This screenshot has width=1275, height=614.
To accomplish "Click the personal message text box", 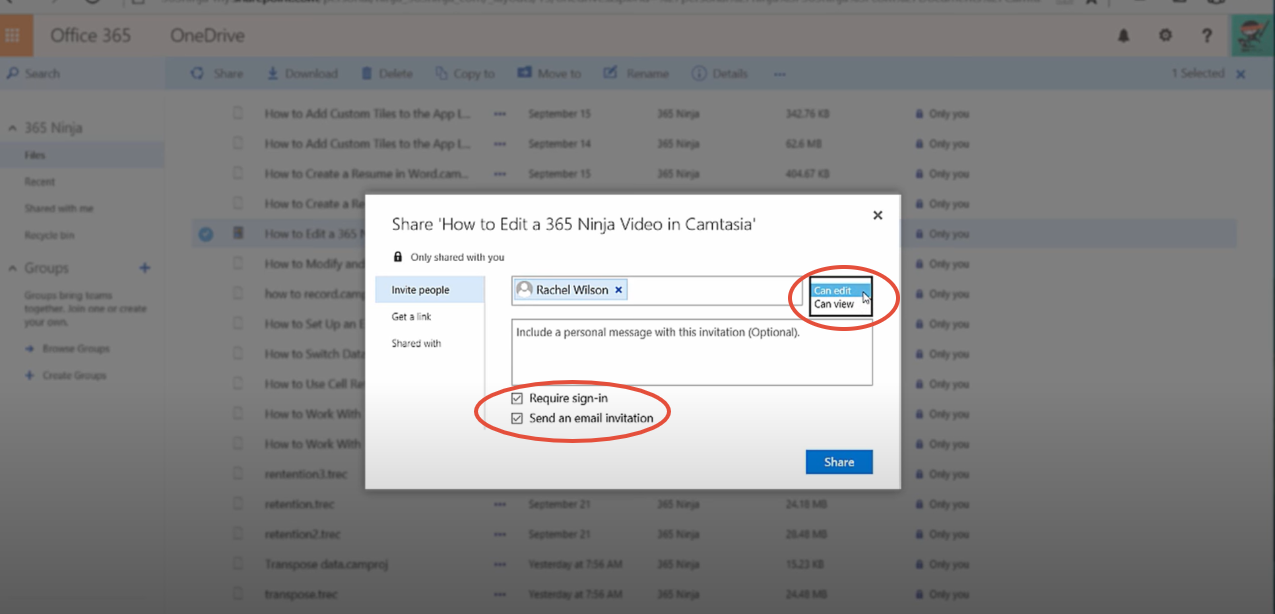I will pyautogui.click(x=692, y=352).
